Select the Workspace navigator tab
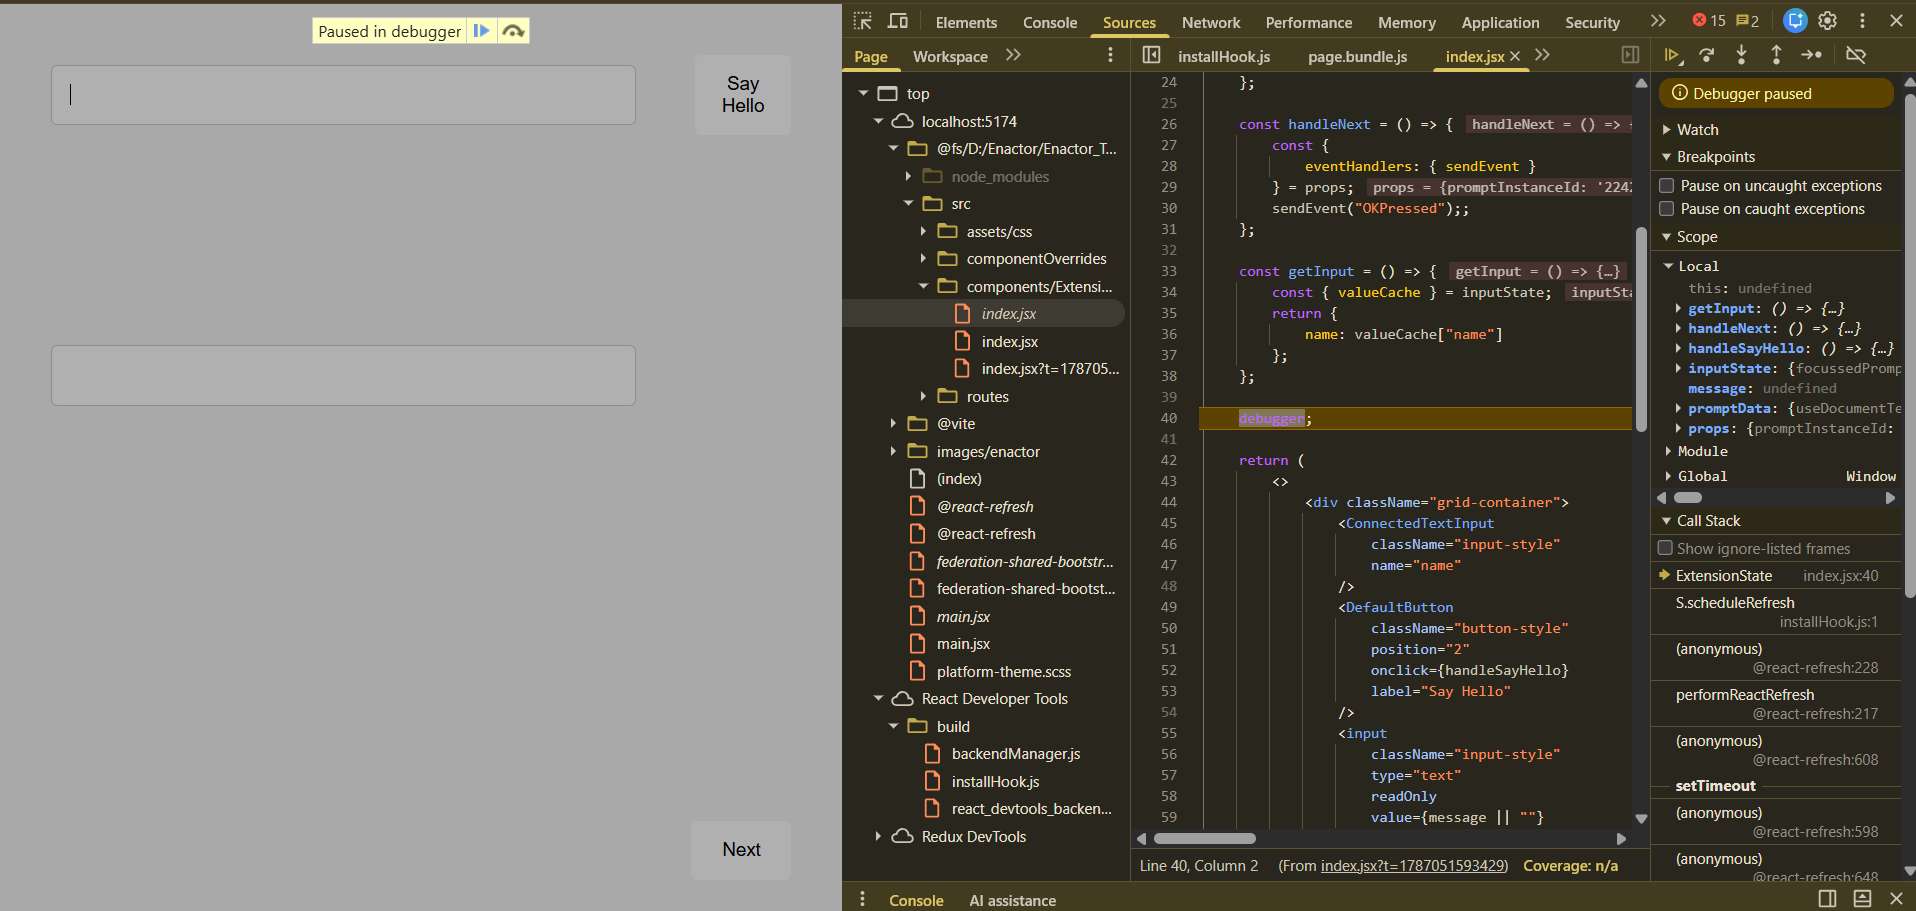The width and height of the screenshot is (1916, 911). pyautogui.click(x=950, y=56)
